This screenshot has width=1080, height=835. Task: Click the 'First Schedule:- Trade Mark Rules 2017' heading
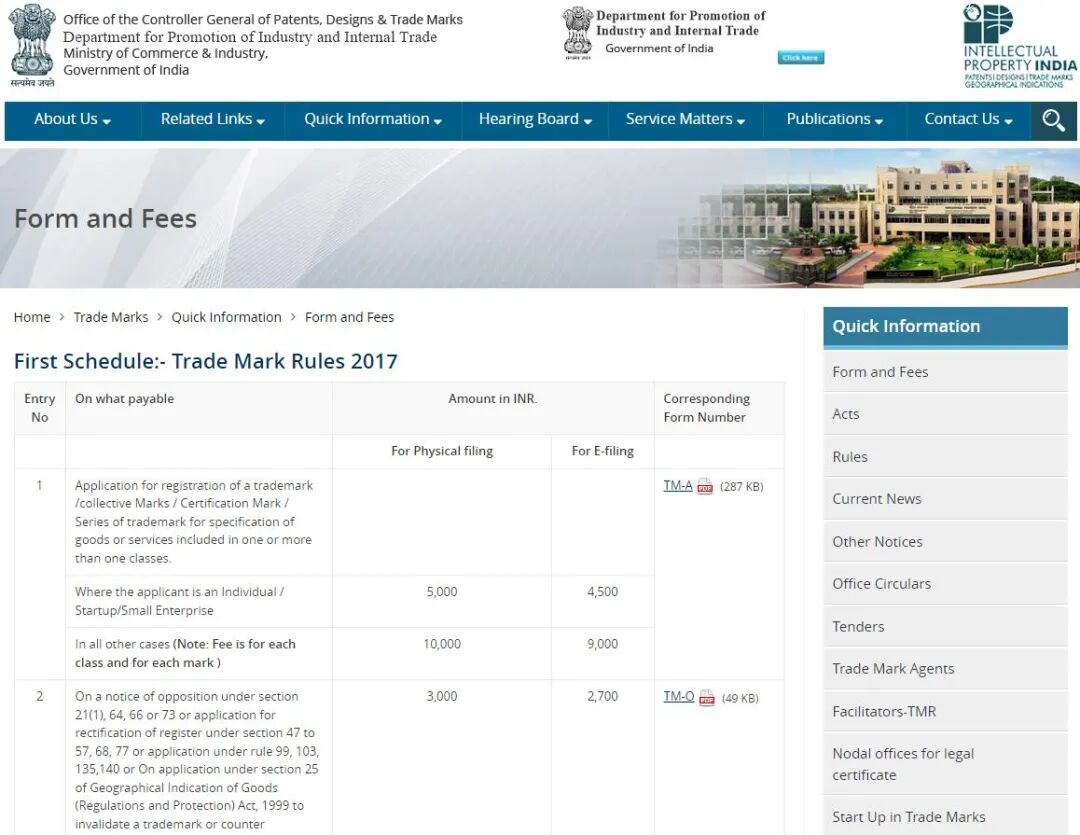[x=206, y=361]
